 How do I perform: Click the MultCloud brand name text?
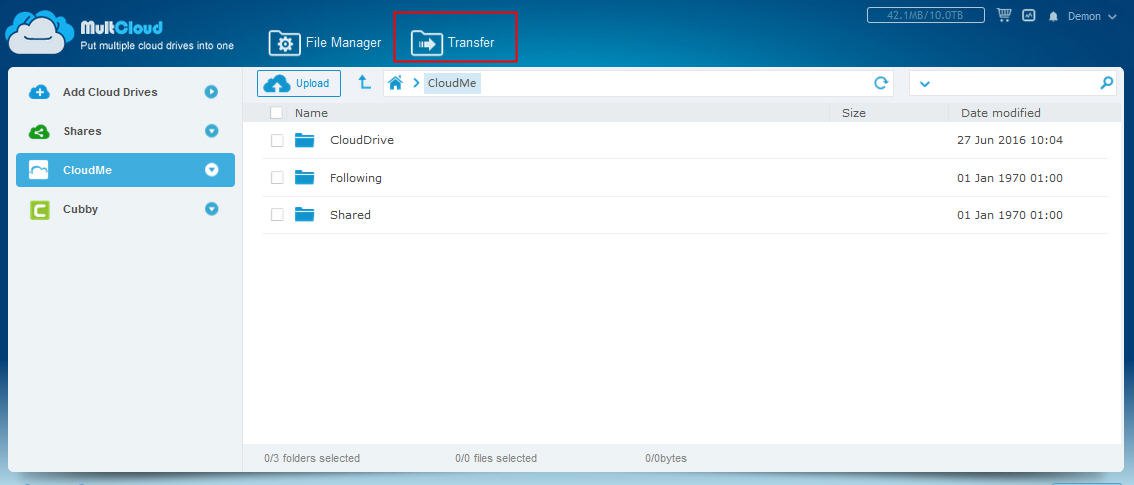click(x=122, y=27)
